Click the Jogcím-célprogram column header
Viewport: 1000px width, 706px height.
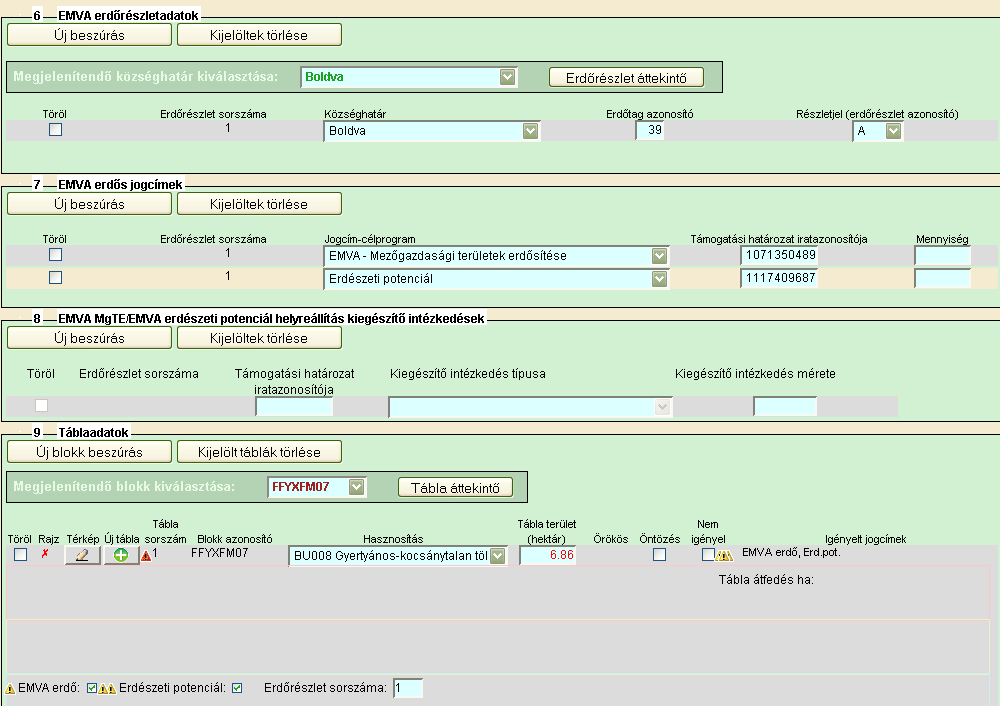(370, 239)
